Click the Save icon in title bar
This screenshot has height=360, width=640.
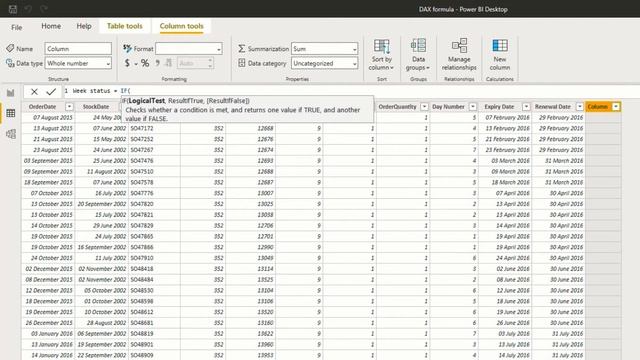(13, 9)
